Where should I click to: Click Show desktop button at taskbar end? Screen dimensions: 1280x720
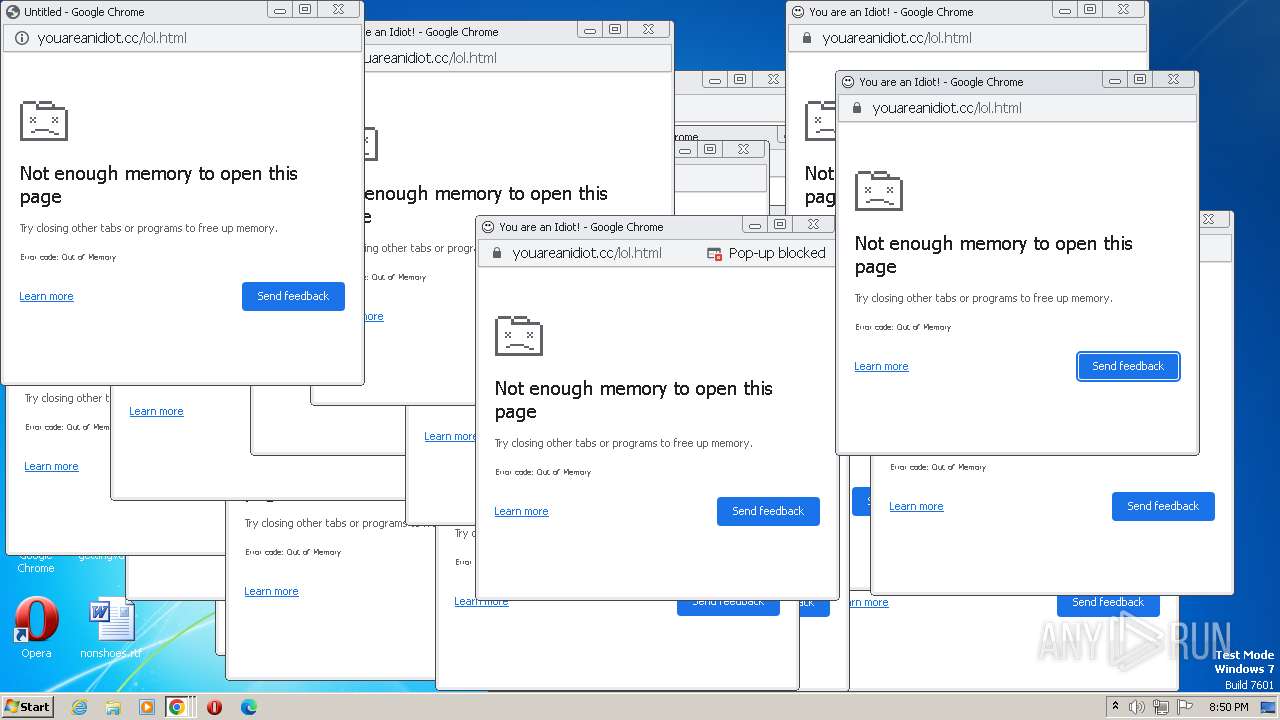[x=1269, y=707]
